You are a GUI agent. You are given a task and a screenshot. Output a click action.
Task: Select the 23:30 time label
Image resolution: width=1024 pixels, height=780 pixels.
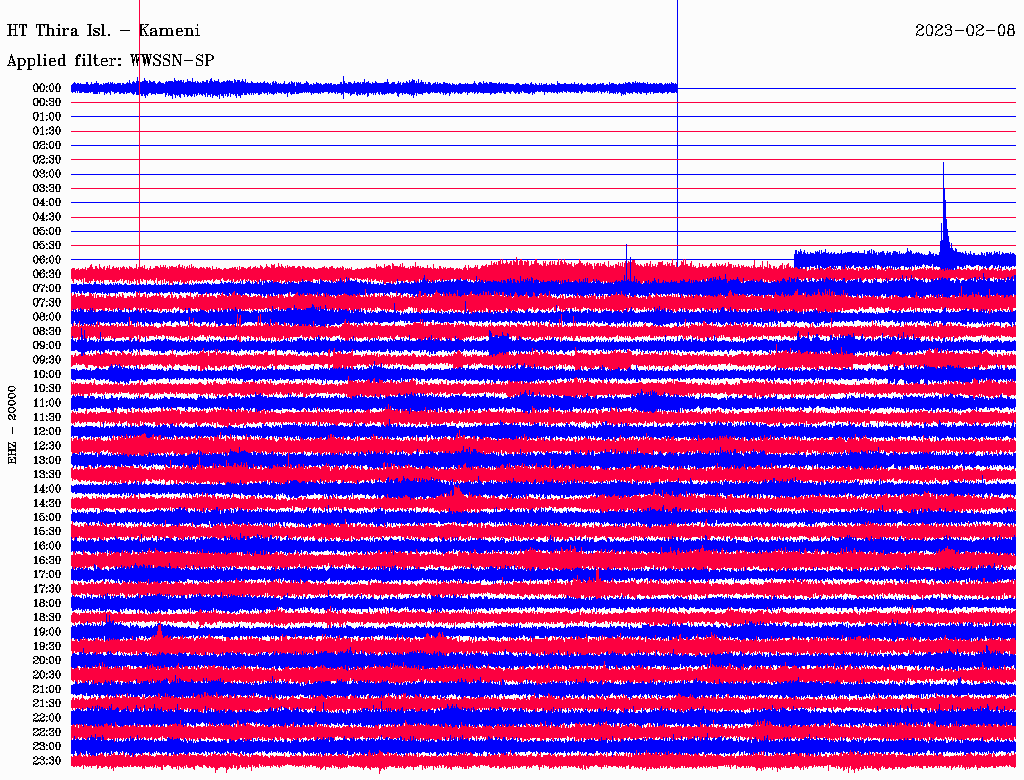click(x=47, y=761)
